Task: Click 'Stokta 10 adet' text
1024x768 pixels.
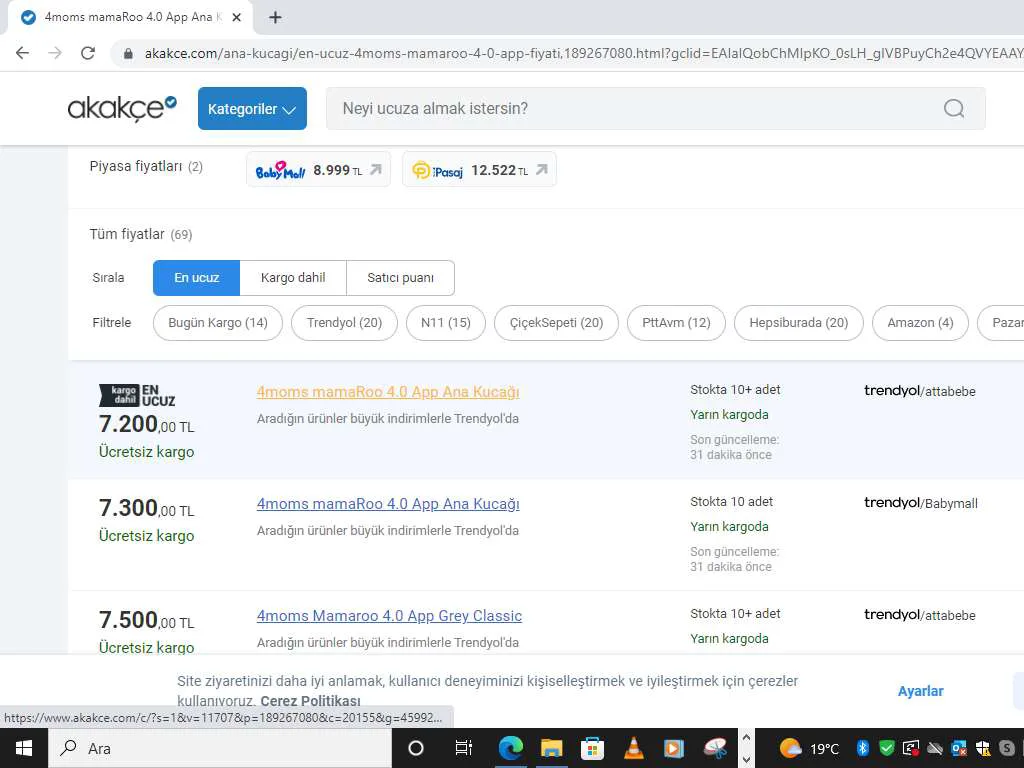Action: coord(731,502)
